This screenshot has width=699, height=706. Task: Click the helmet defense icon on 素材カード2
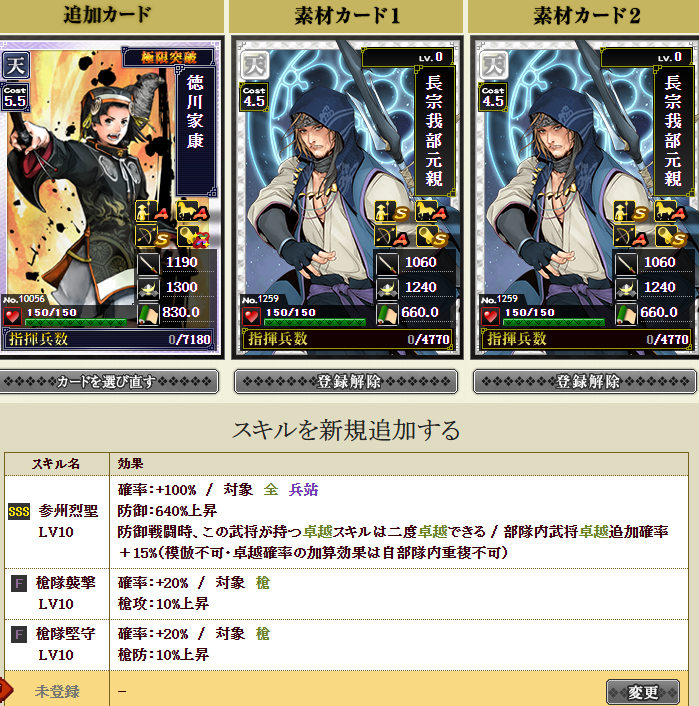pyautogui.click(x=626, y=289)
